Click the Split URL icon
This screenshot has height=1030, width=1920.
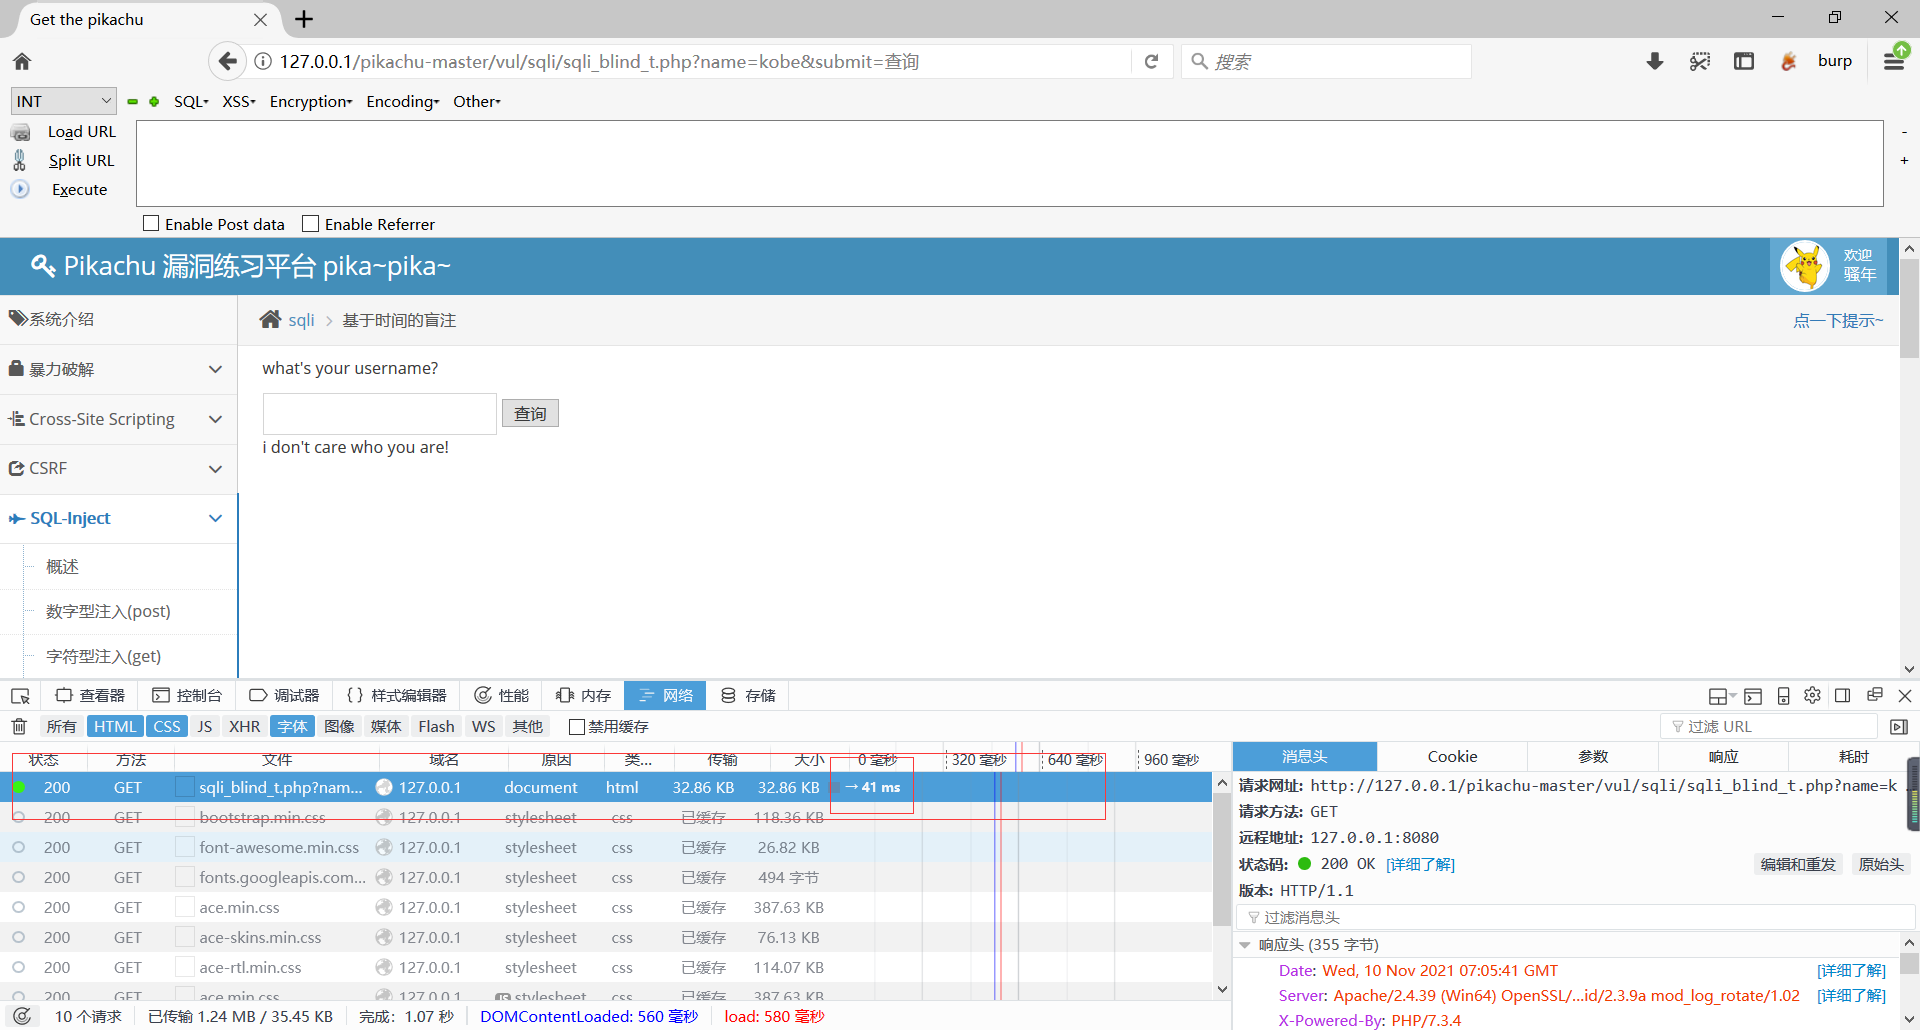pos(20,160)
